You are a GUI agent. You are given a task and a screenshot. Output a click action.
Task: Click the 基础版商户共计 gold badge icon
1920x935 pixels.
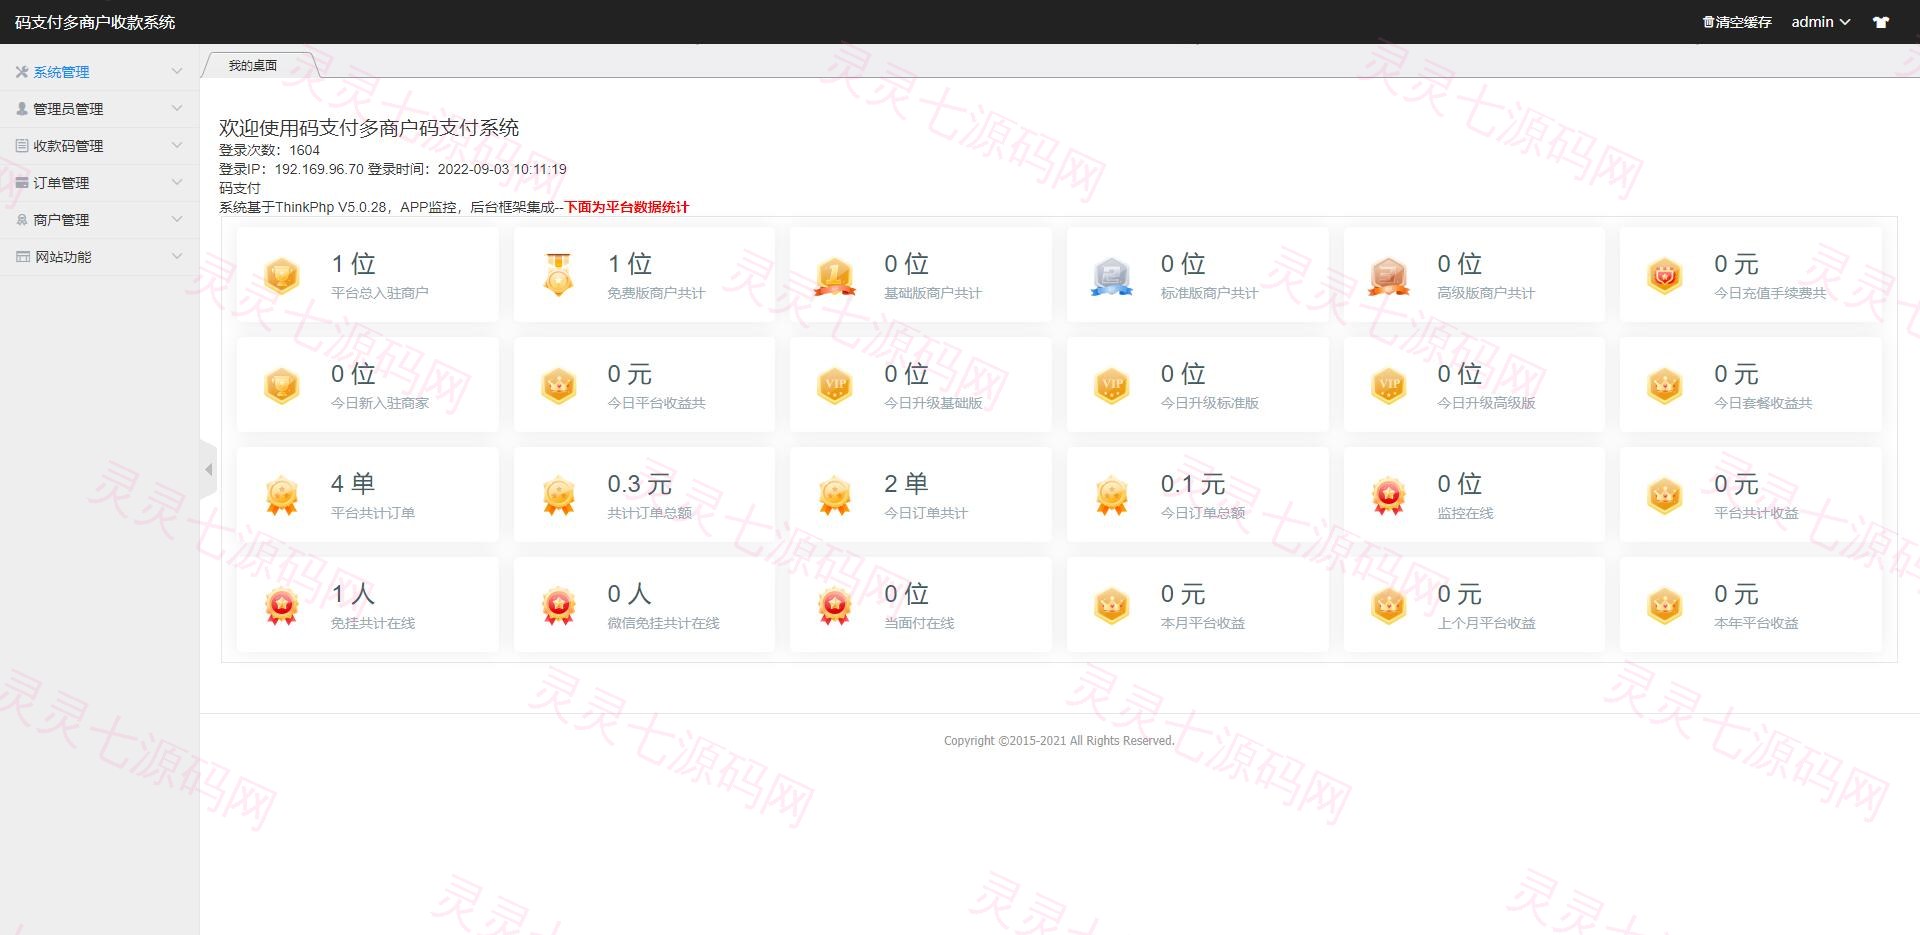point(835,276)
